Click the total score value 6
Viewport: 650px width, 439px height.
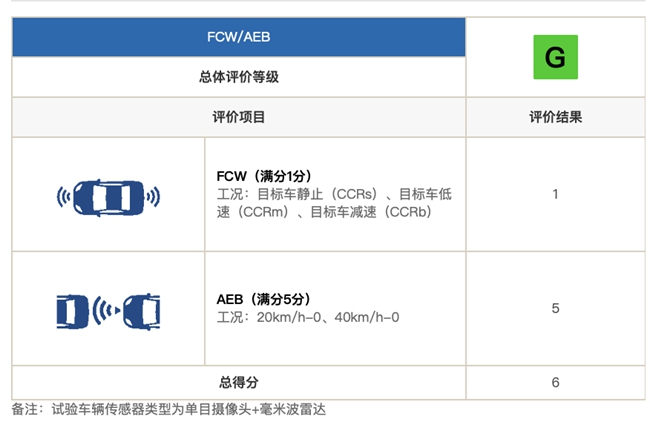[x=555, y=382]
